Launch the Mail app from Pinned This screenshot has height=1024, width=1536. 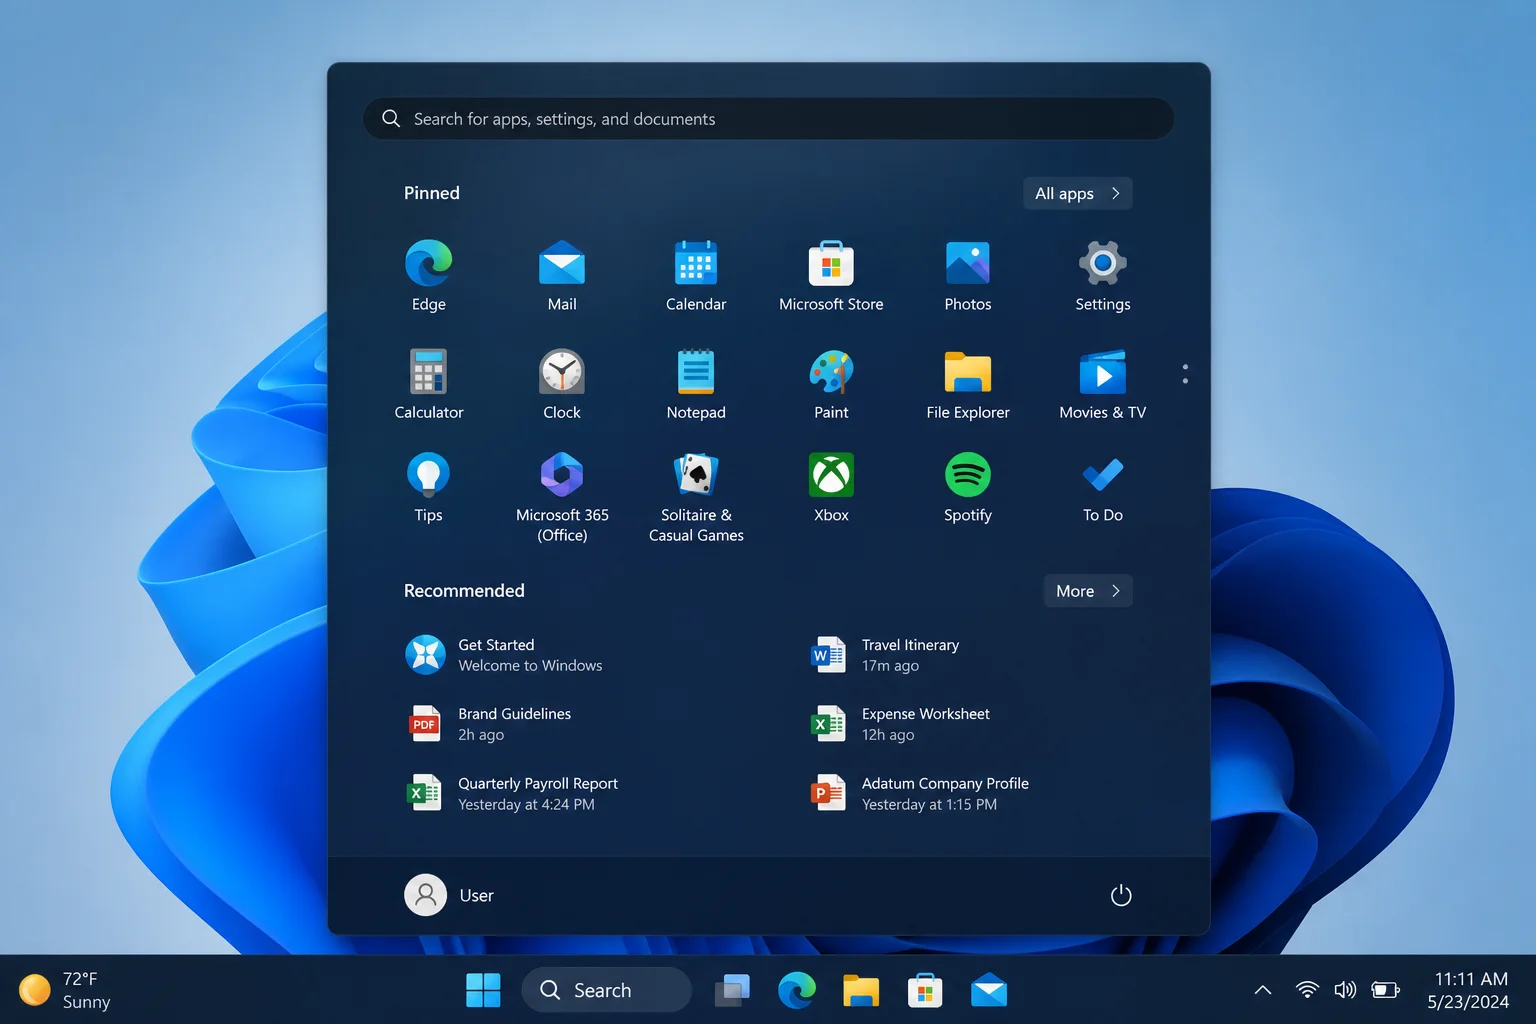[562, 276]
